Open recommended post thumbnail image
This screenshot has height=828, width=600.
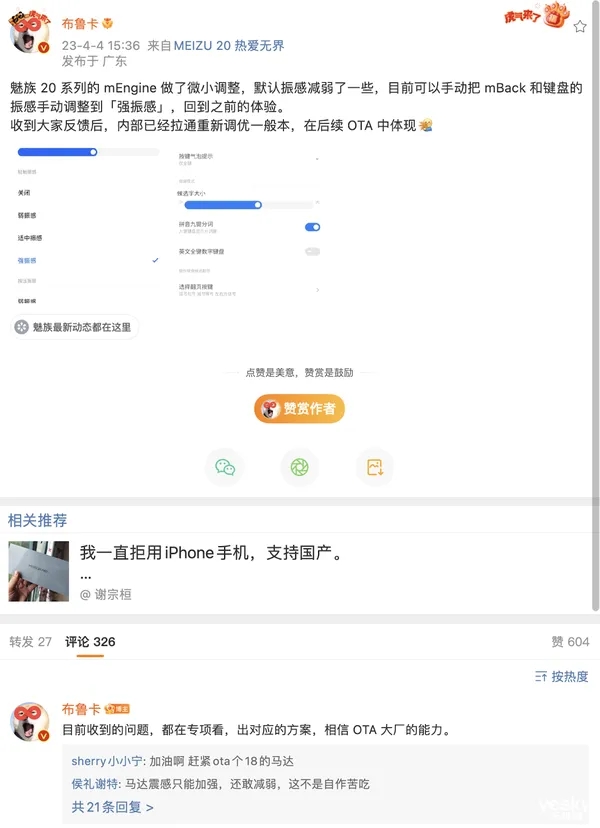[39, 571]
